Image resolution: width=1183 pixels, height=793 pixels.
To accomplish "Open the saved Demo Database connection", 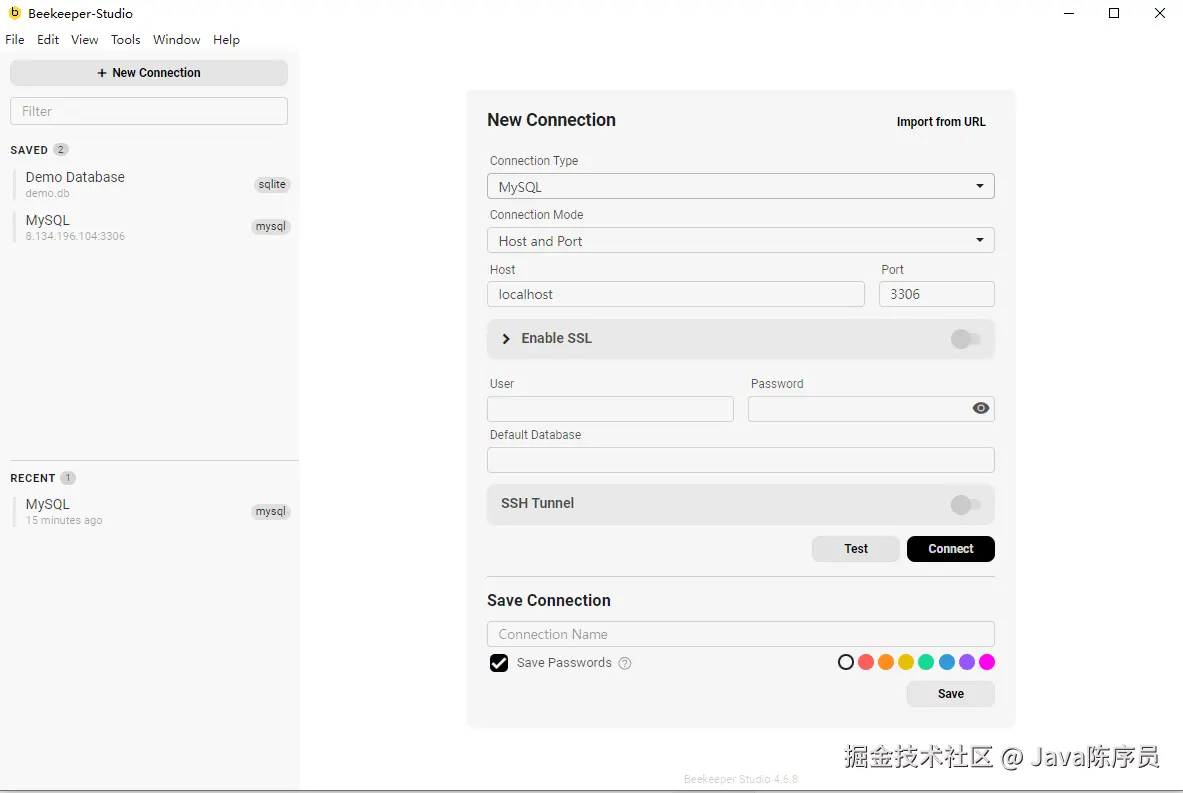I will (151, 185).
